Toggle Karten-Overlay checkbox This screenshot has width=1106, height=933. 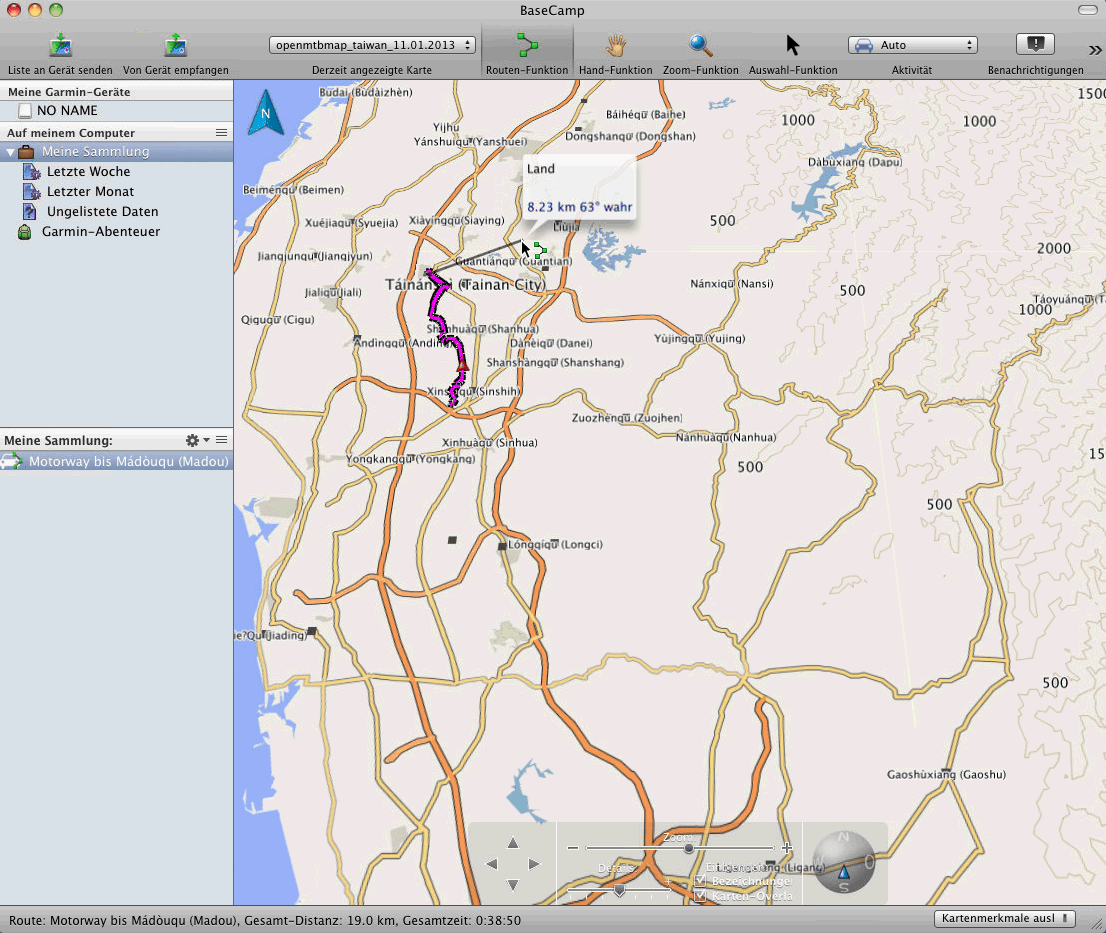(700, 896)
